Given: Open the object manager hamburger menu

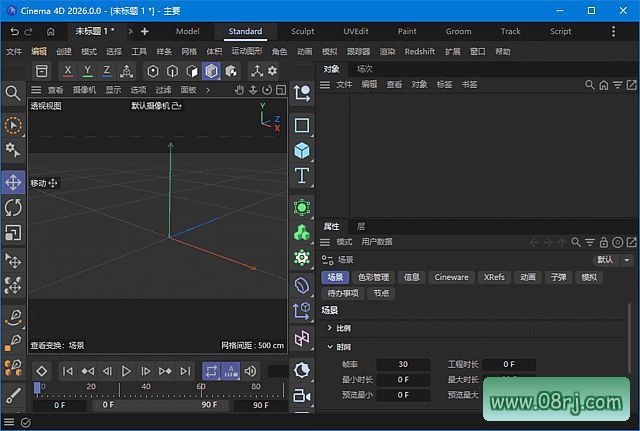Looking at the screenshot, I should pos(325,84).
